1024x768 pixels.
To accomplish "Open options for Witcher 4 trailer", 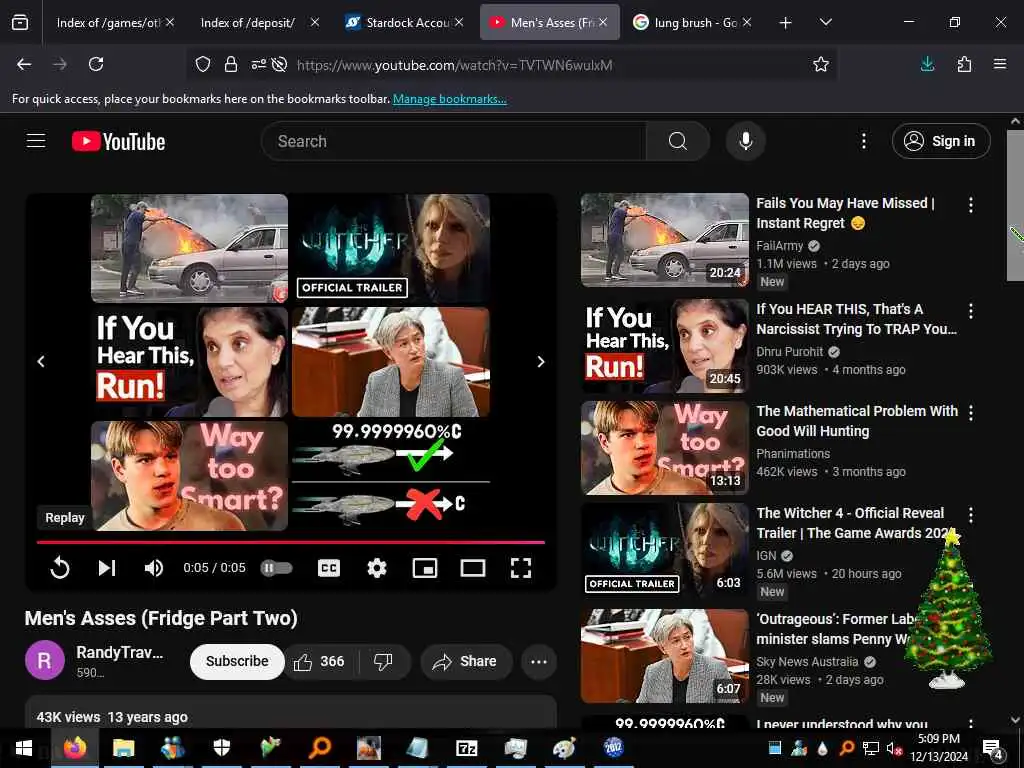I will [x=970, y=515].
